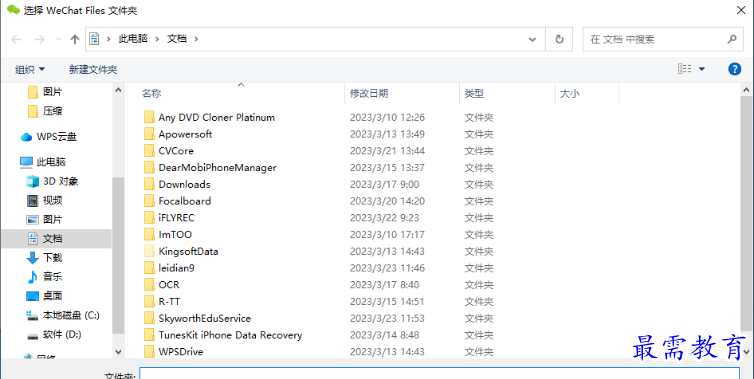
Task: Open 图片 under 此电脑
Action: (44, 219)
